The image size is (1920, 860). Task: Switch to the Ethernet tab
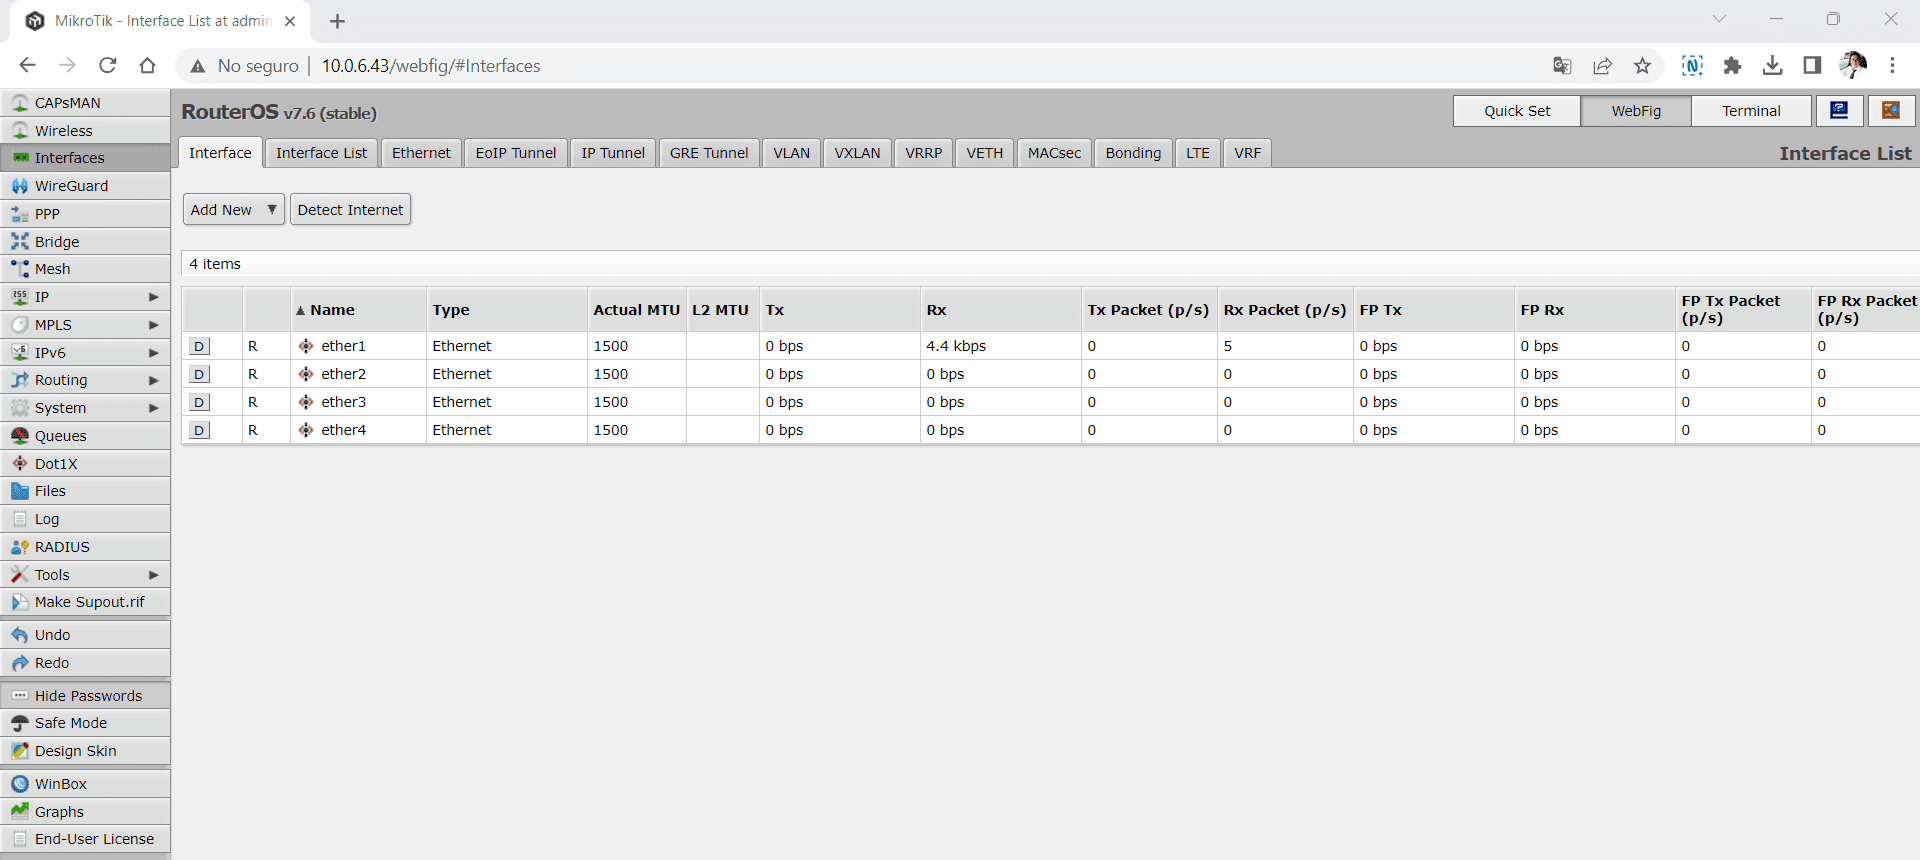(421, 153)
